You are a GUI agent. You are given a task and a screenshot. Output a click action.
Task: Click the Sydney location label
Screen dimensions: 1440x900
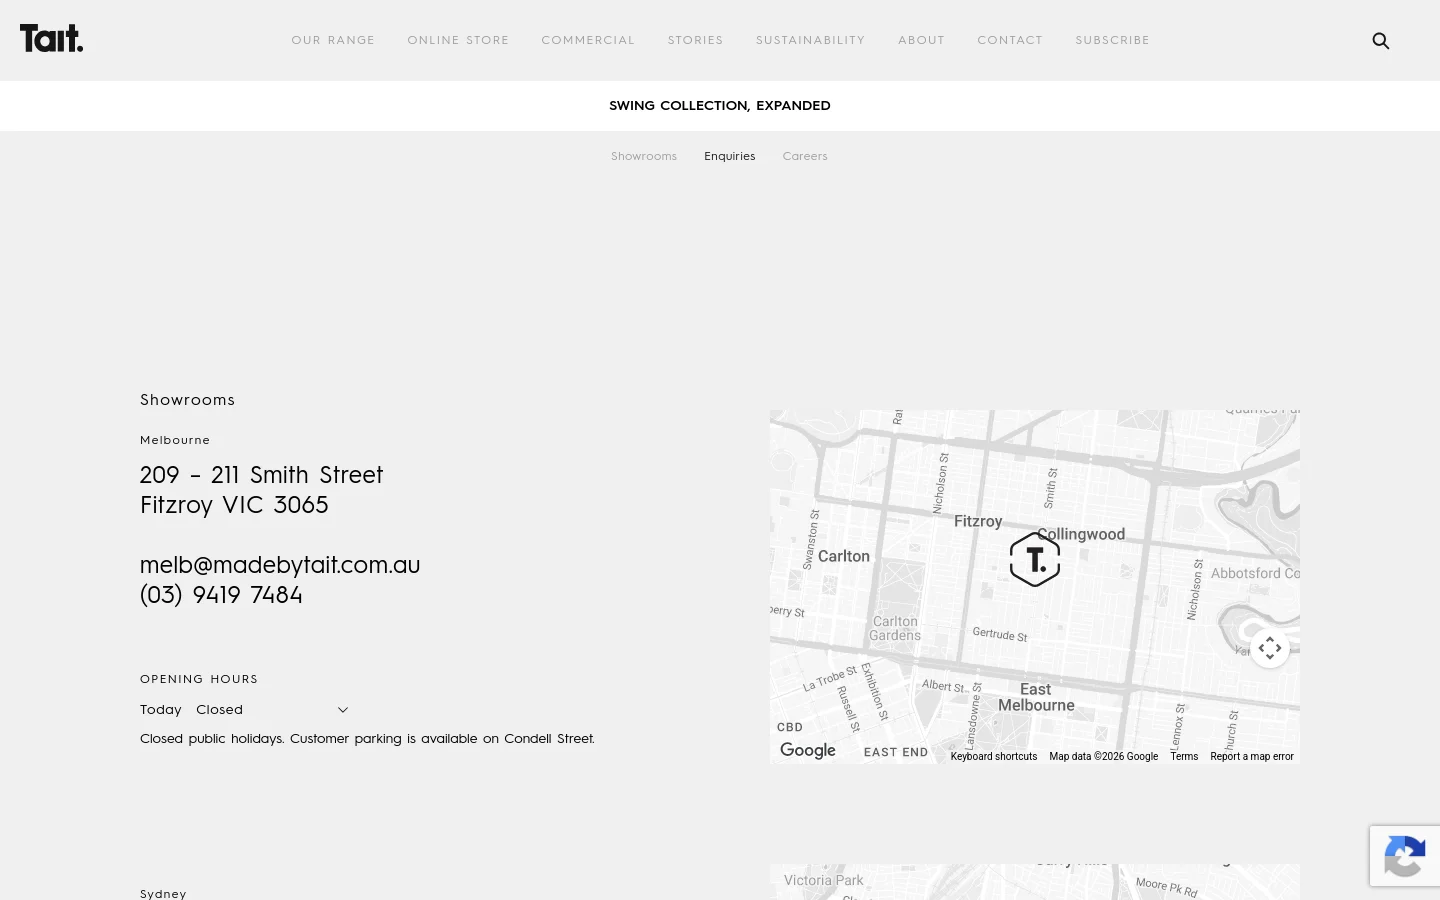163,894
